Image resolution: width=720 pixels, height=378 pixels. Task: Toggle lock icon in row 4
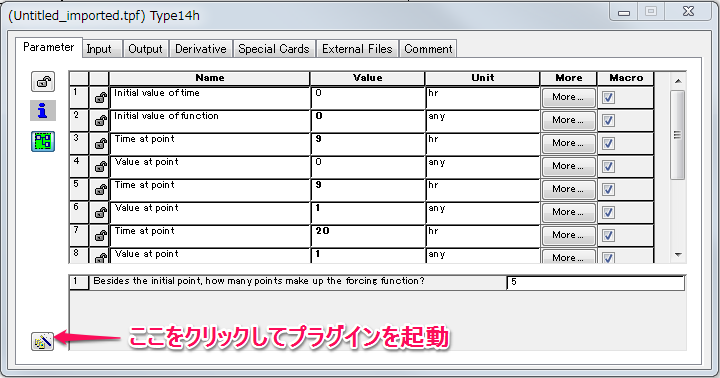[x=100, y=167]
